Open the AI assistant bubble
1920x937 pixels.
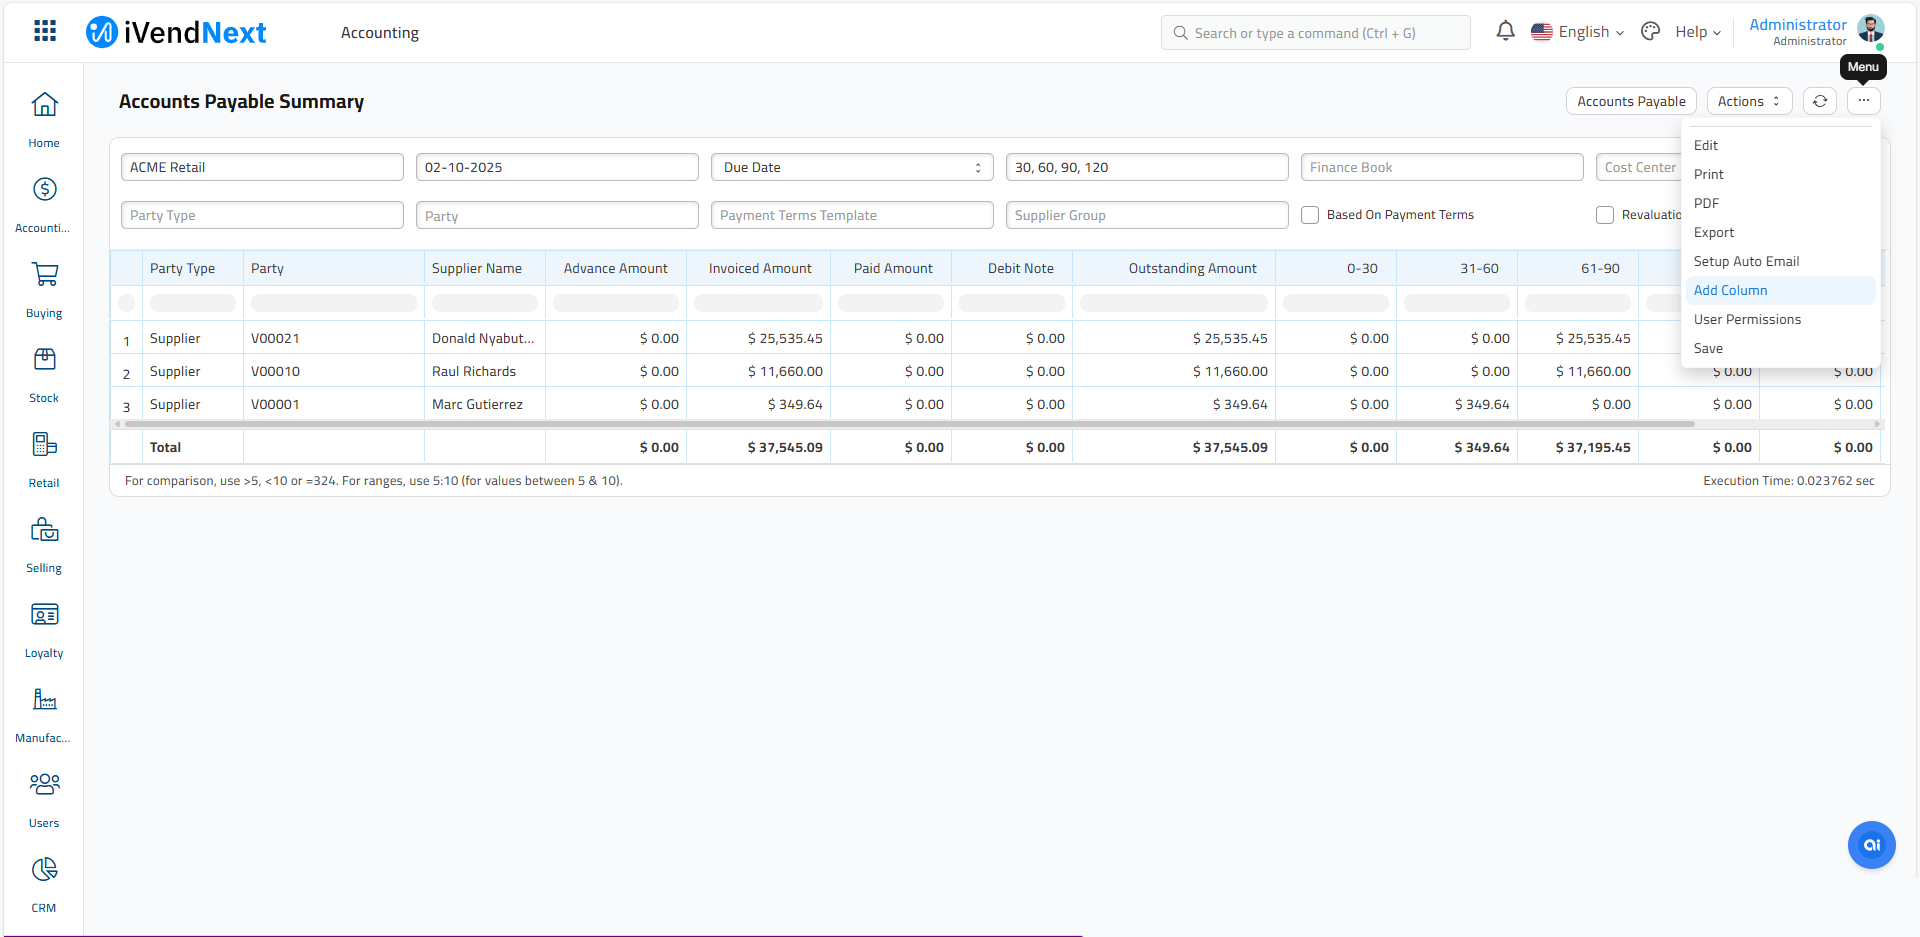1871,845
